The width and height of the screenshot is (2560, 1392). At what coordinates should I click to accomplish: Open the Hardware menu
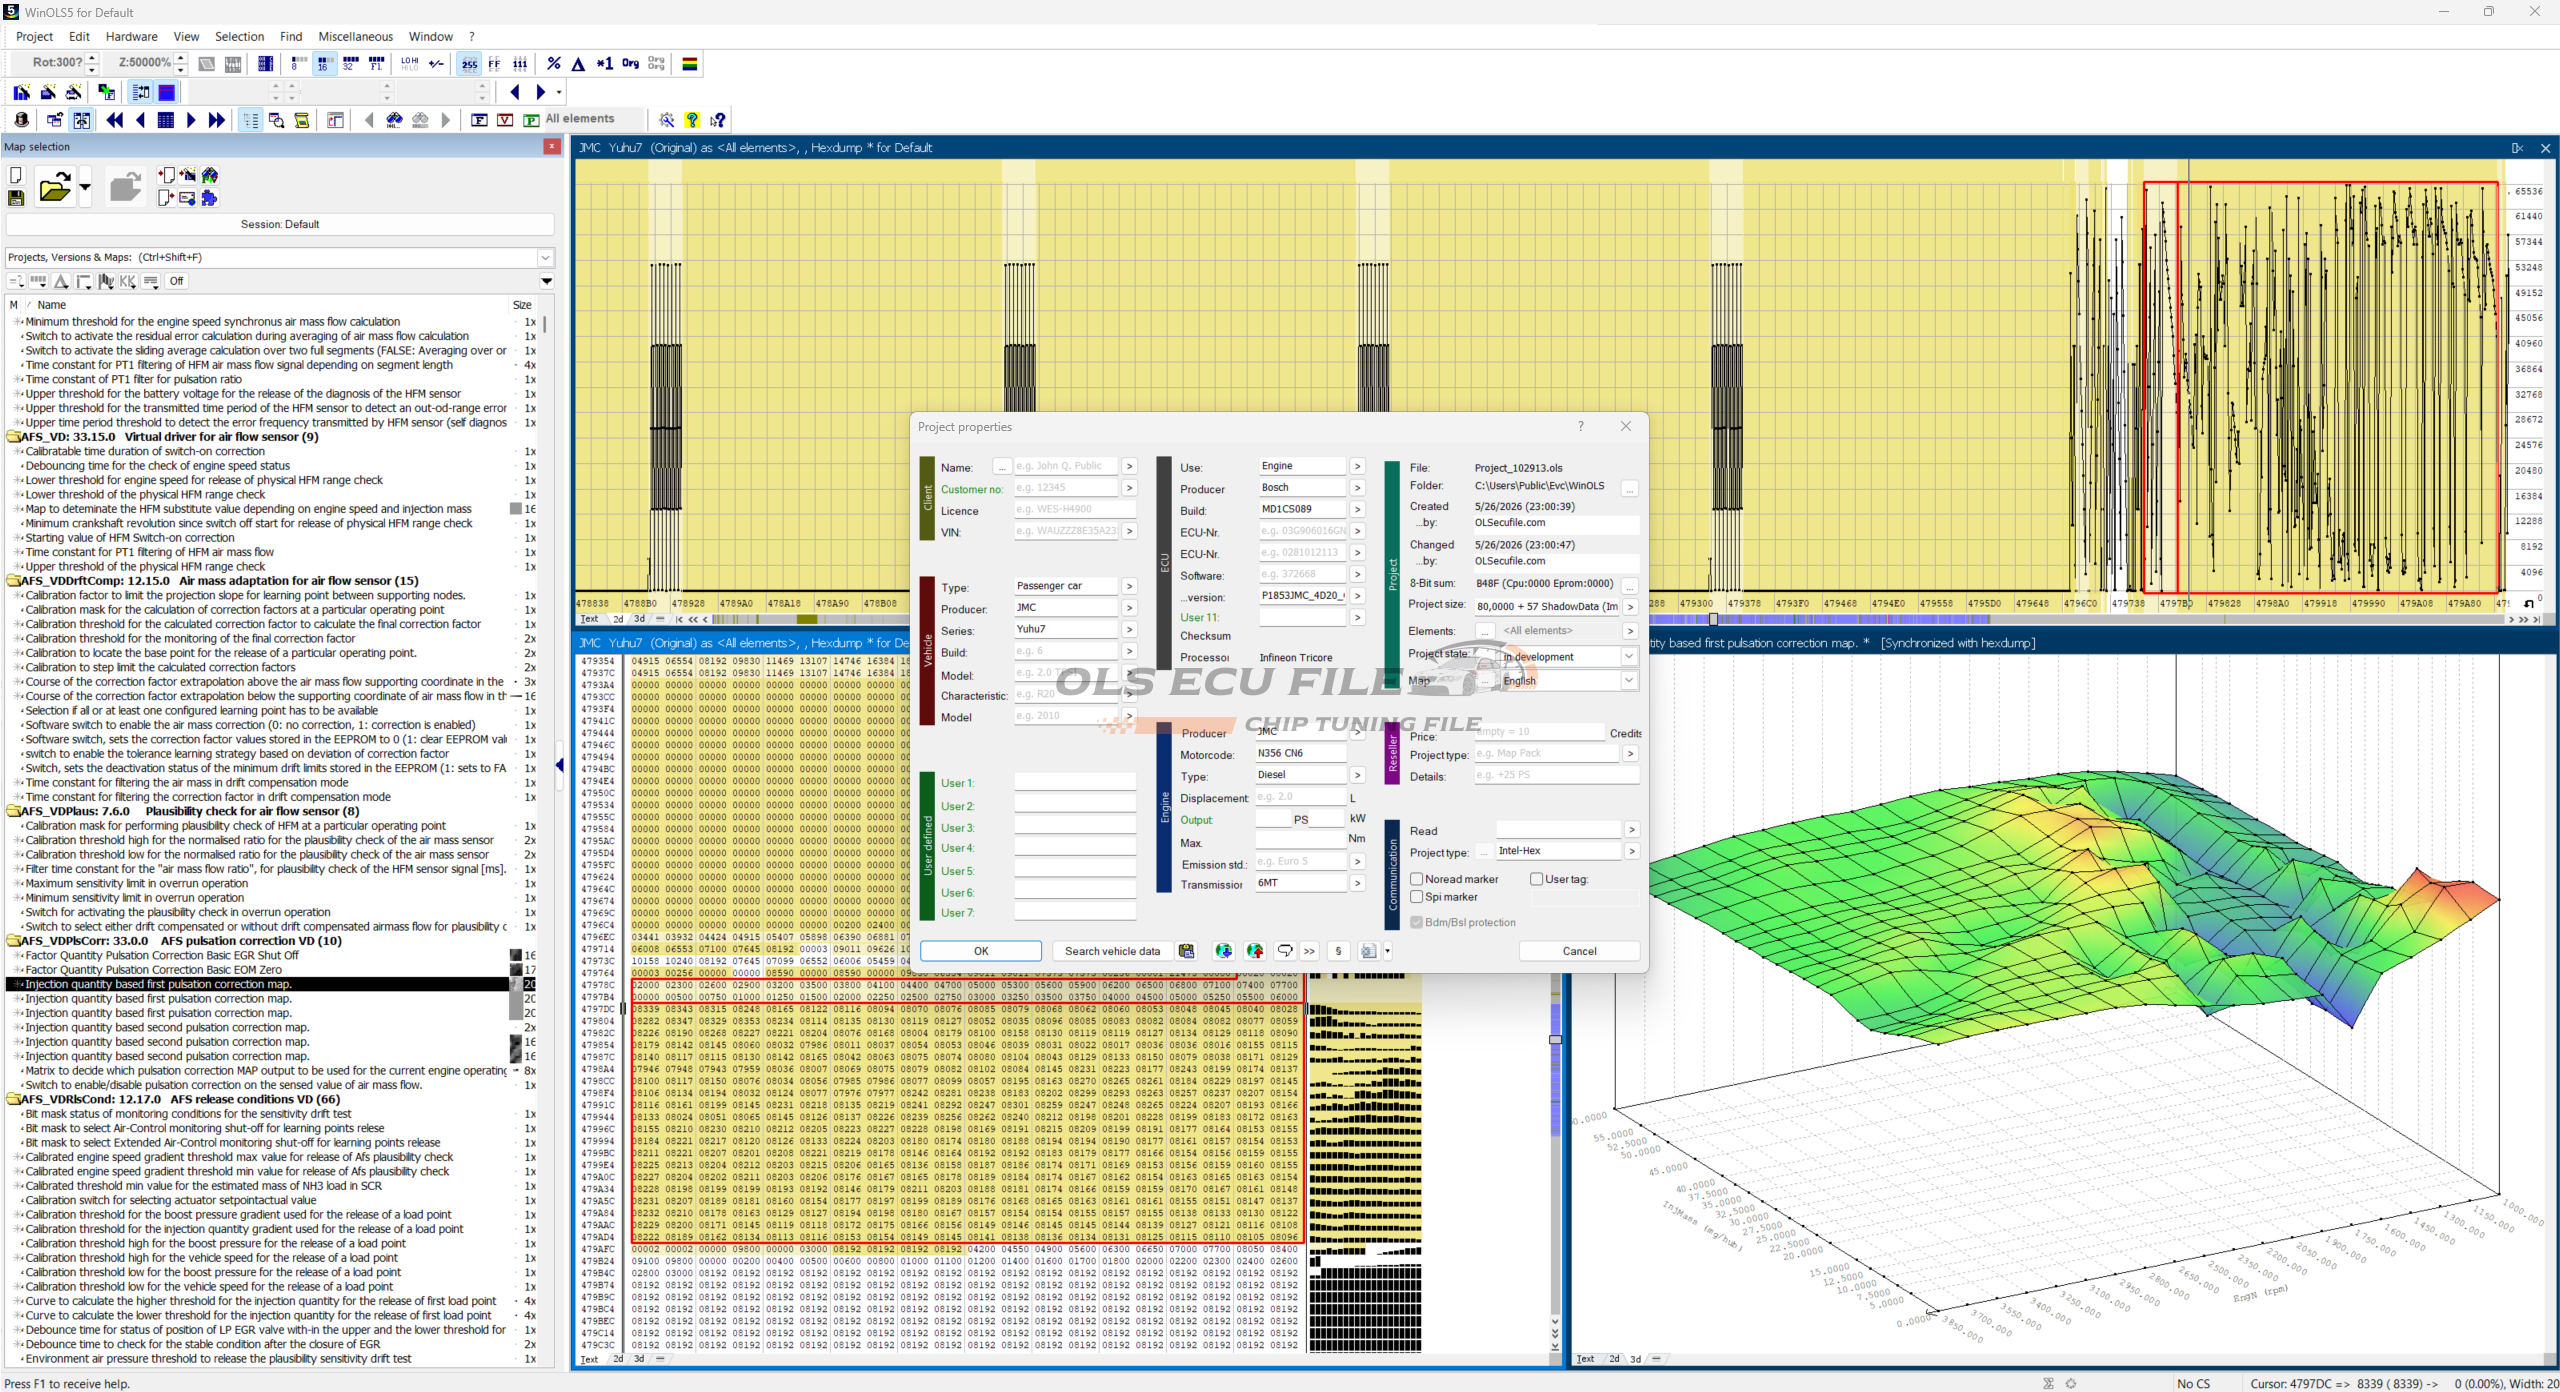pos(131,36)
